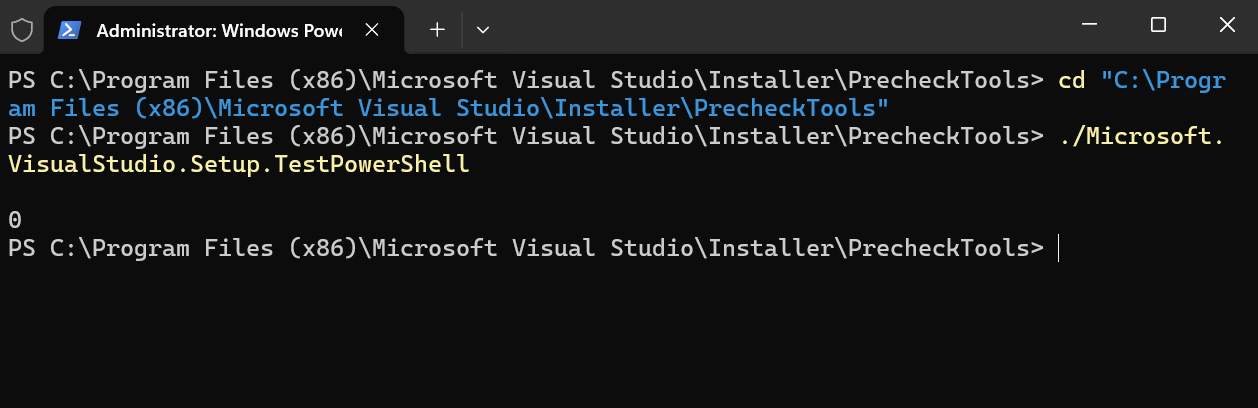This screenshot has height=408, width=1258.
Task: Click the first PS prompt path line
Action: pos(525,80)
